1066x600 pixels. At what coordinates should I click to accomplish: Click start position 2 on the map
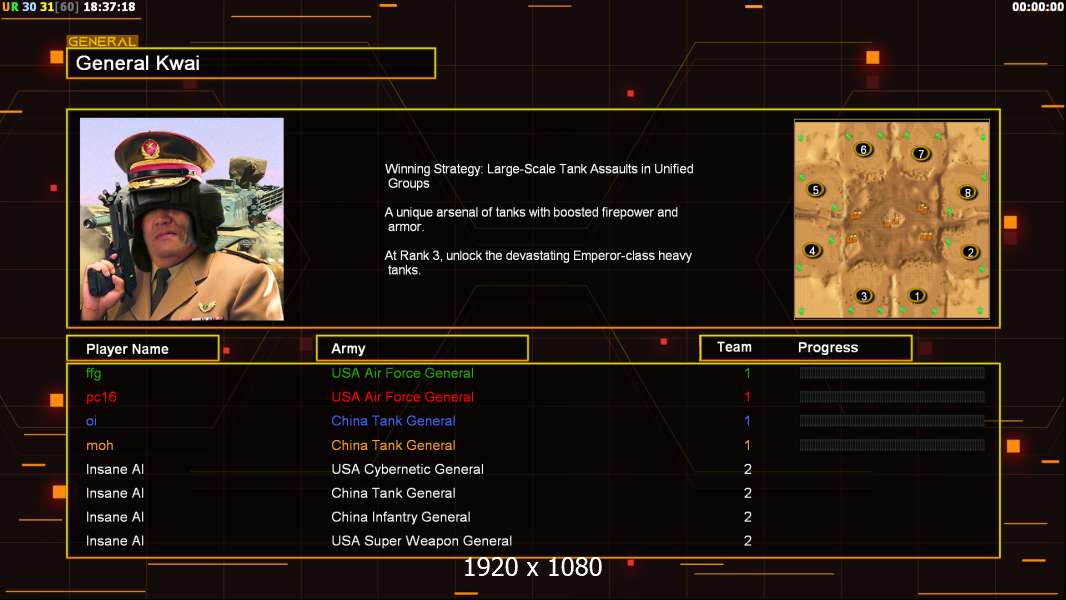[x=970, y=252]
